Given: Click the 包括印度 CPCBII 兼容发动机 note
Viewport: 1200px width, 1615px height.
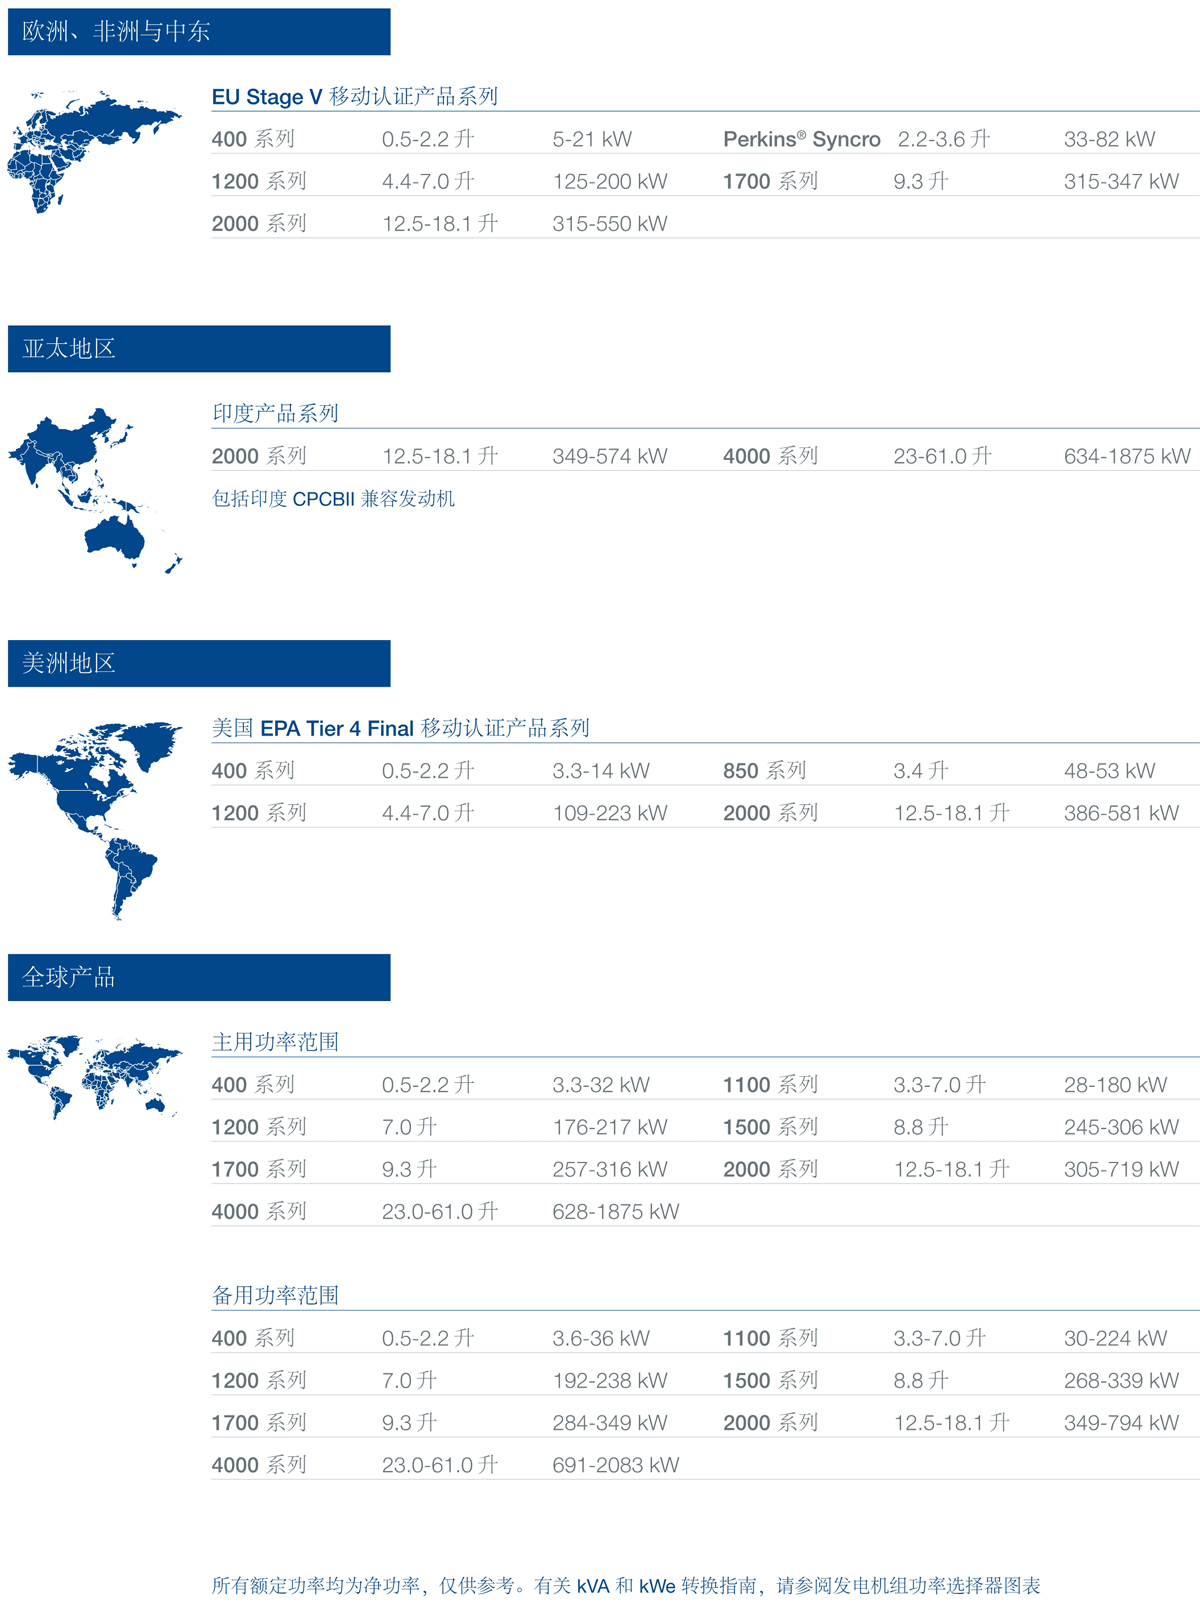Looking at the screenshot, I should click(333, 499).
